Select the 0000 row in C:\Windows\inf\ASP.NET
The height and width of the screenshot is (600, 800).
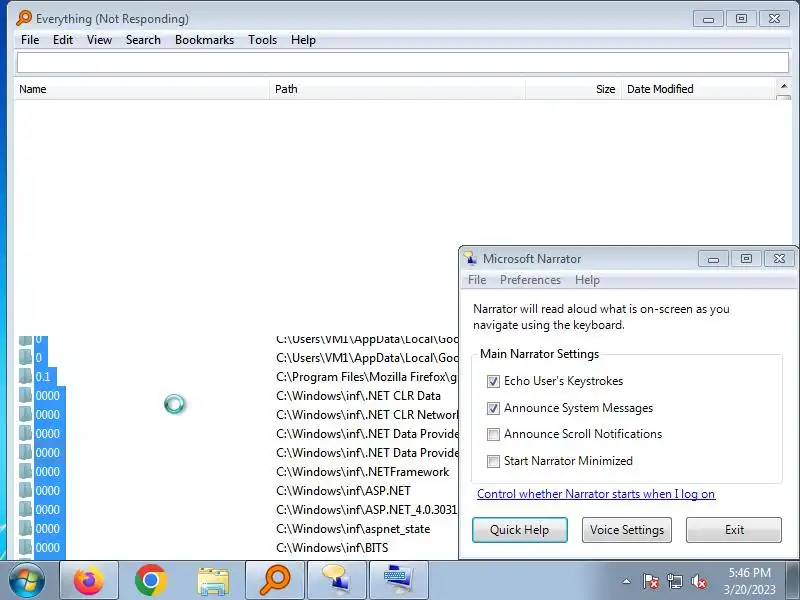tap(47, 490)
